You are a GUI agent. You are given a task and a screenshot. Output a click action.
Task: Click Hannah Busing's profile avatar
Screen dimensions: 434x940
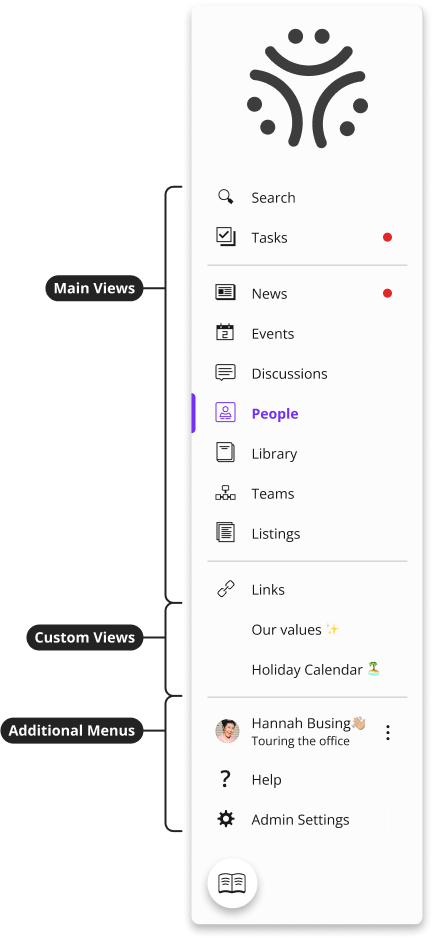point(227,731)
